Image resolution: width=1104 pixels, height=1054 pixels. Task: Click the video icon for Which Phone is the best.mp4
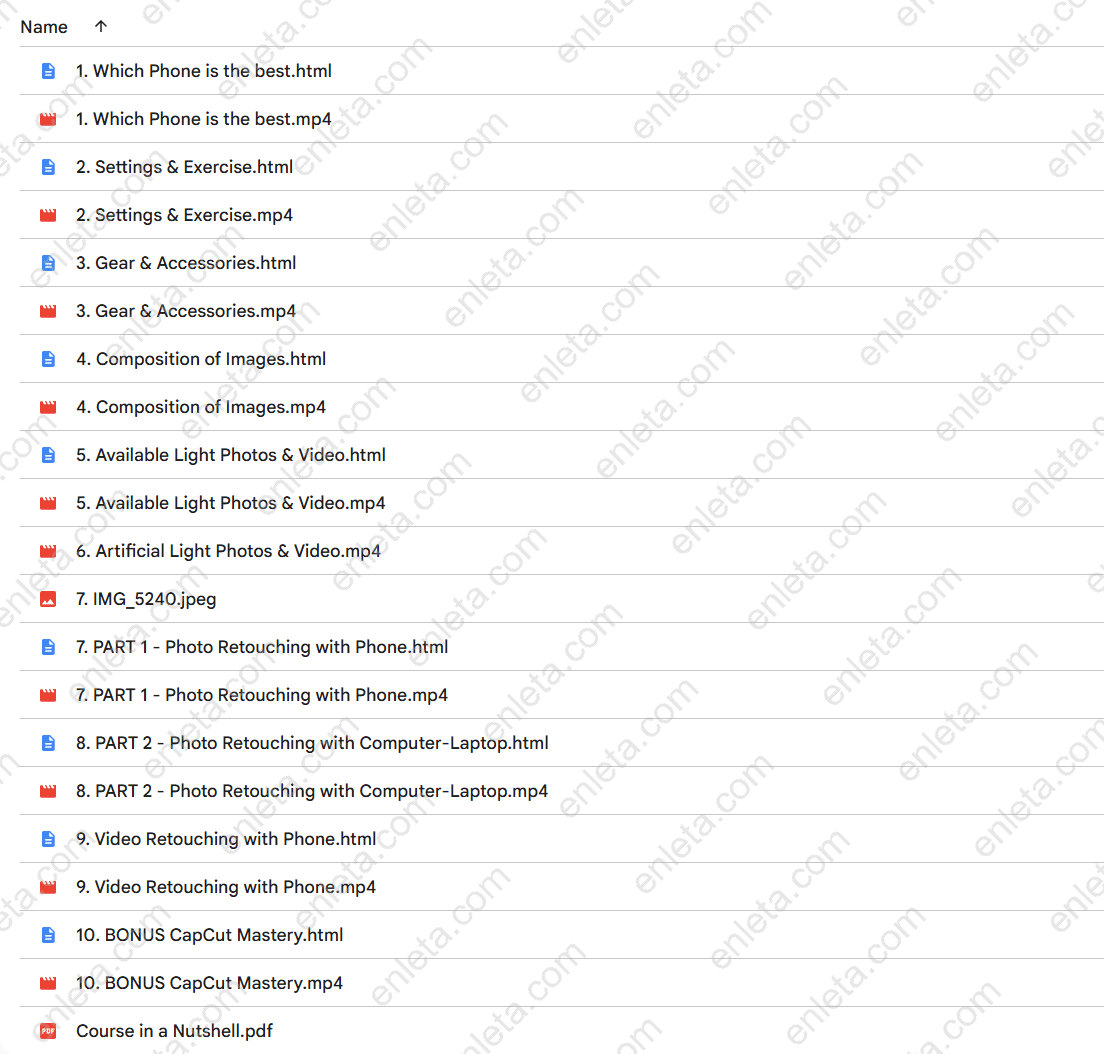tap(48, 119)
